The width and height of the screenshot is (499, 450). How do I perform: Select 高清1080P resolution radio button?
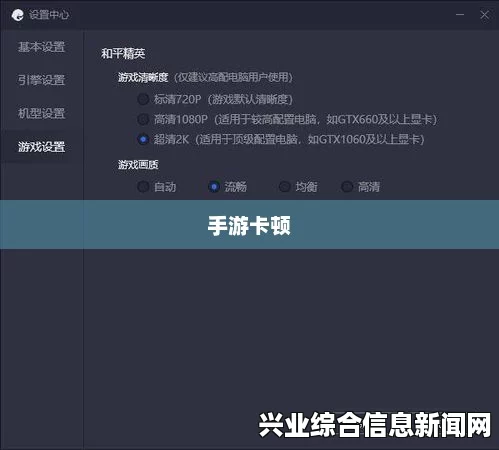click(143, 119)
